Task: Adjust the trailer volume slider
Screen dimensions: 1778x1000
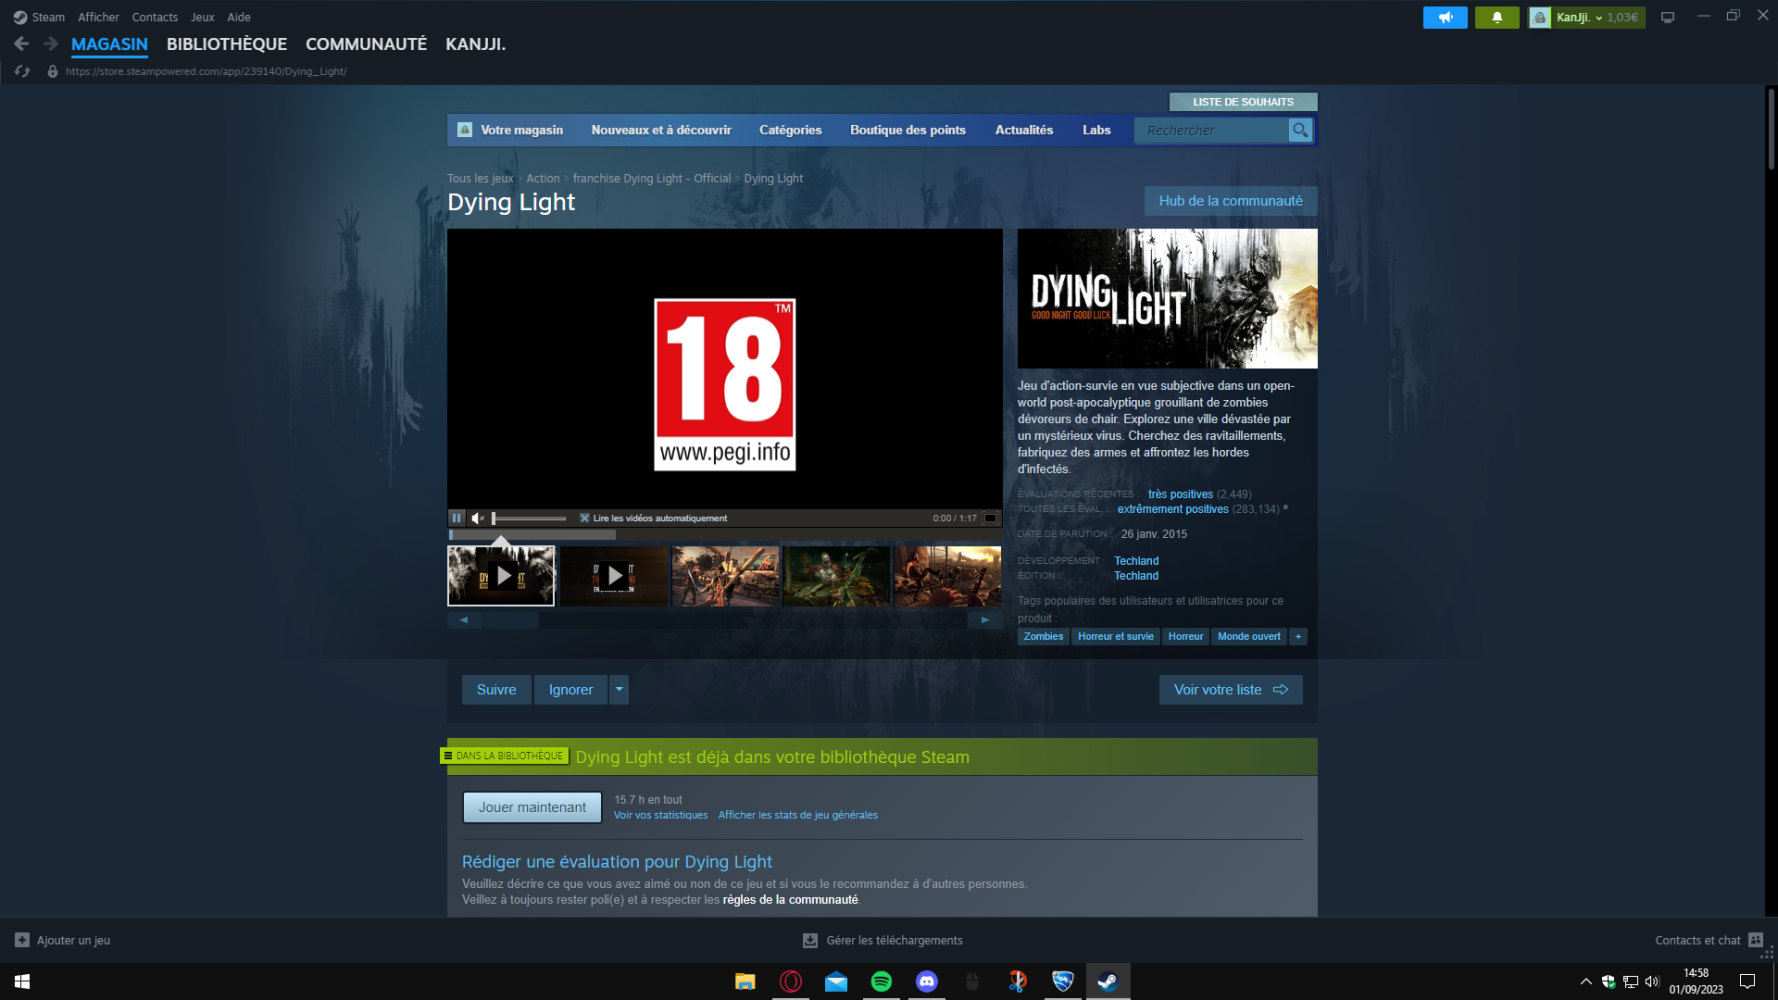Action: tap(529, 518)
